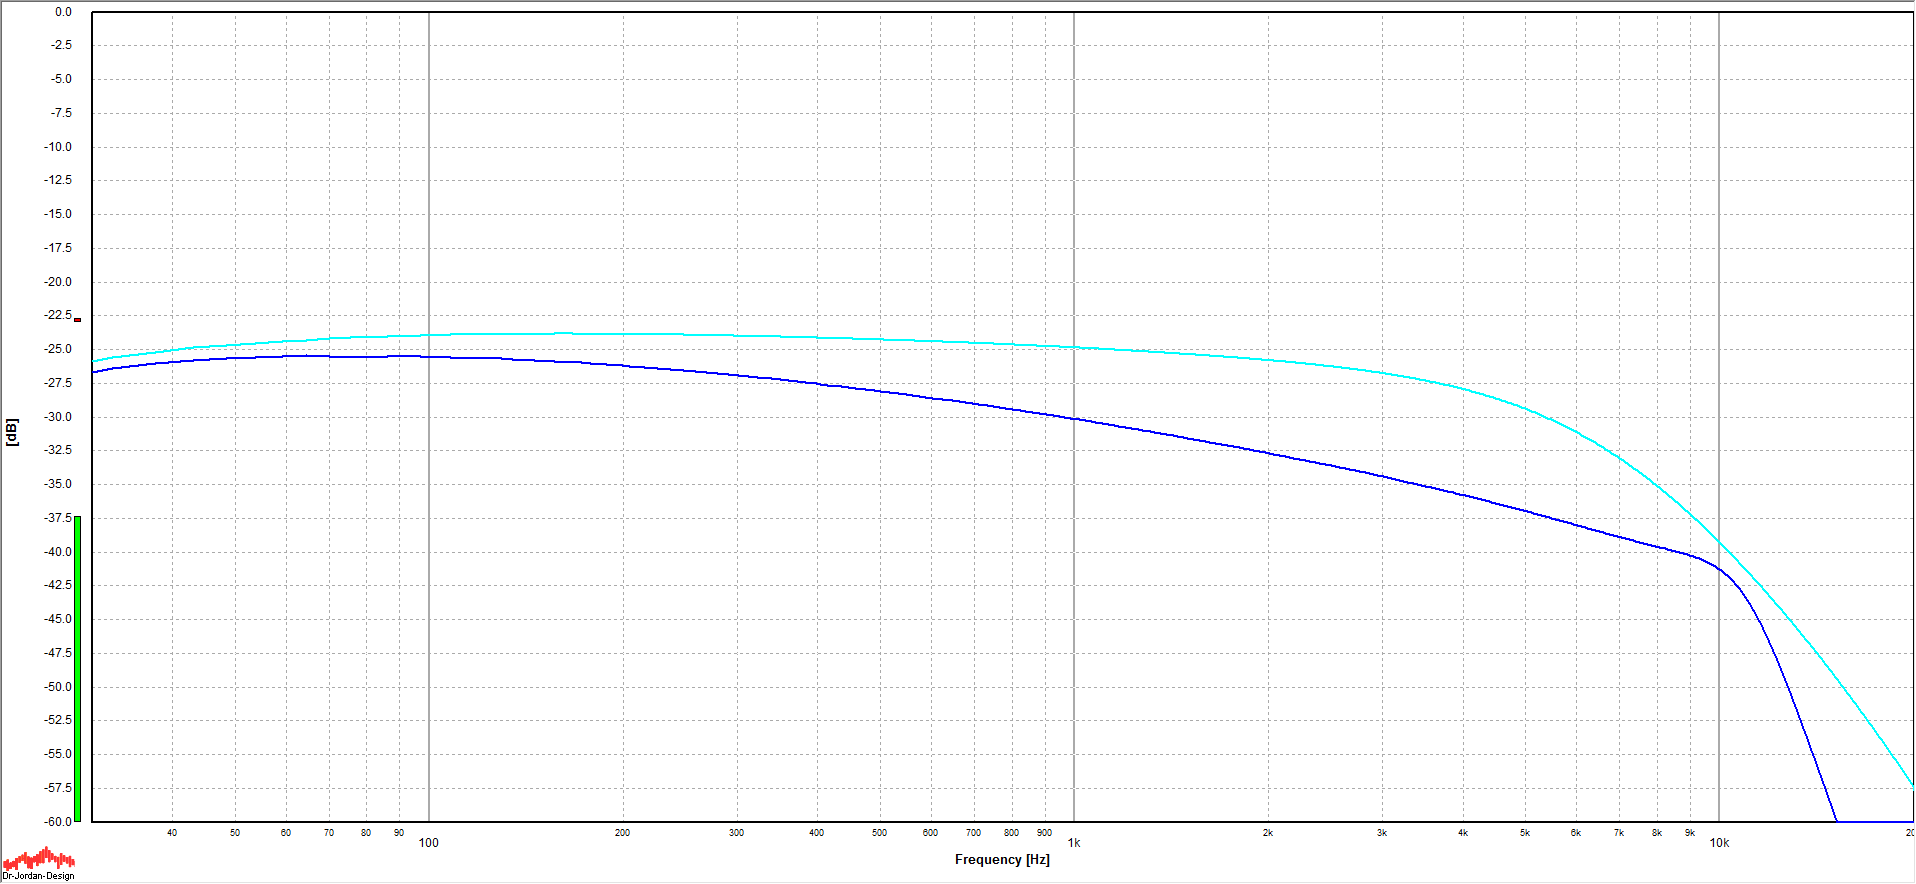Click the -60.0 dB axis value
1916x884 pixels.
point(59,822)
